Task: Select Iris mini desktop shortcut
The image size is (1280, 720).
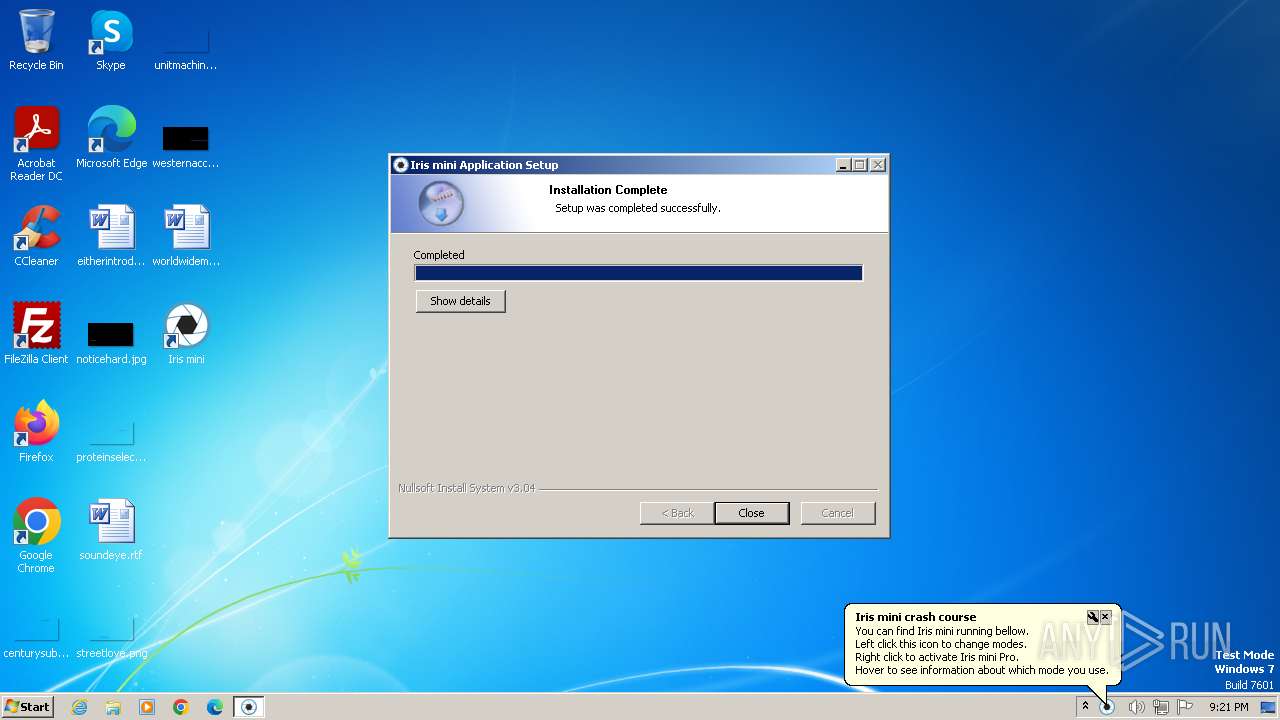Action: click(x=186, y=334)
